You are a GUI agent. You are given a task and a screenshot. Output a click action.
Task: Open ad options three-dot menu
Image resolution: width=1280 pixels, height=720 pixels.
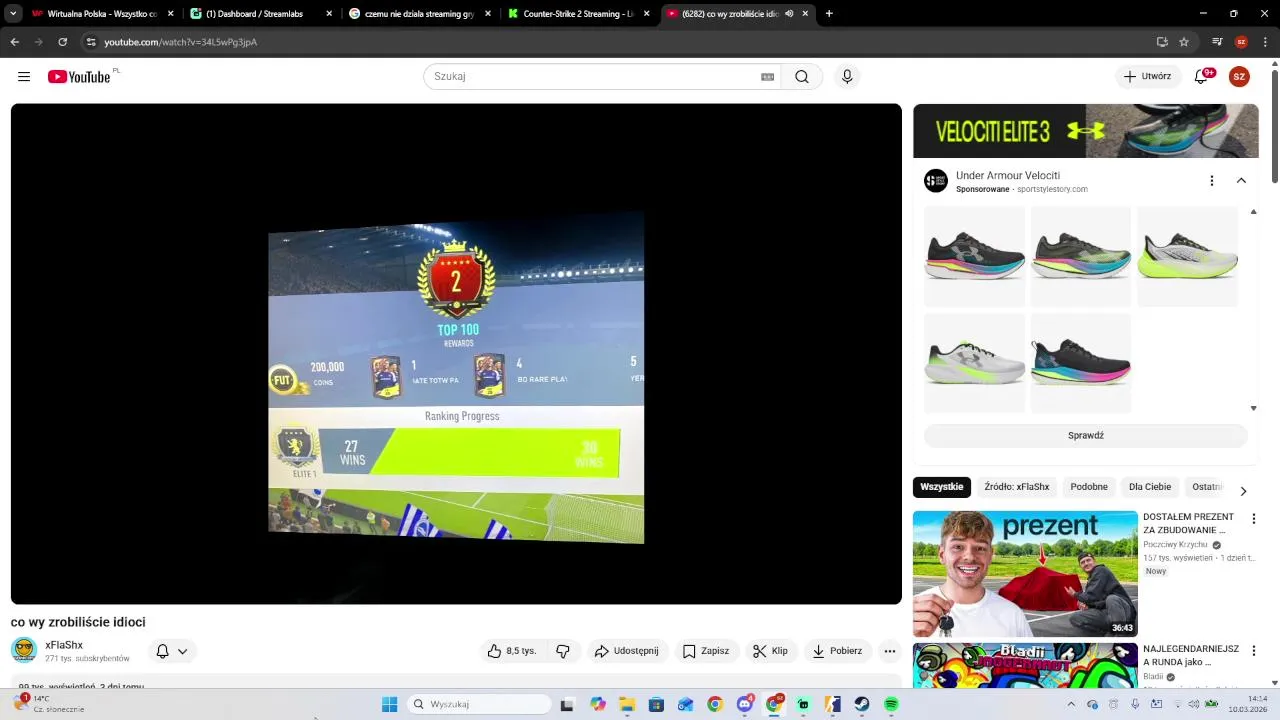pyautogui.click(x=1211, y=181)
